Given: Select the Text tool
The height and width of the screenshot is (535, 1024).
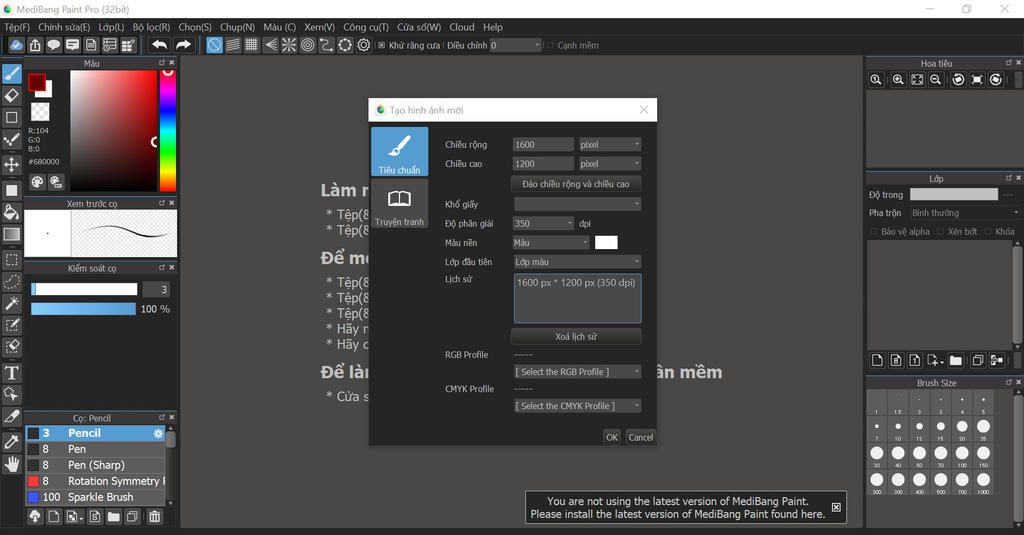Looking at the screenshot, I should (x=12, y=373).
